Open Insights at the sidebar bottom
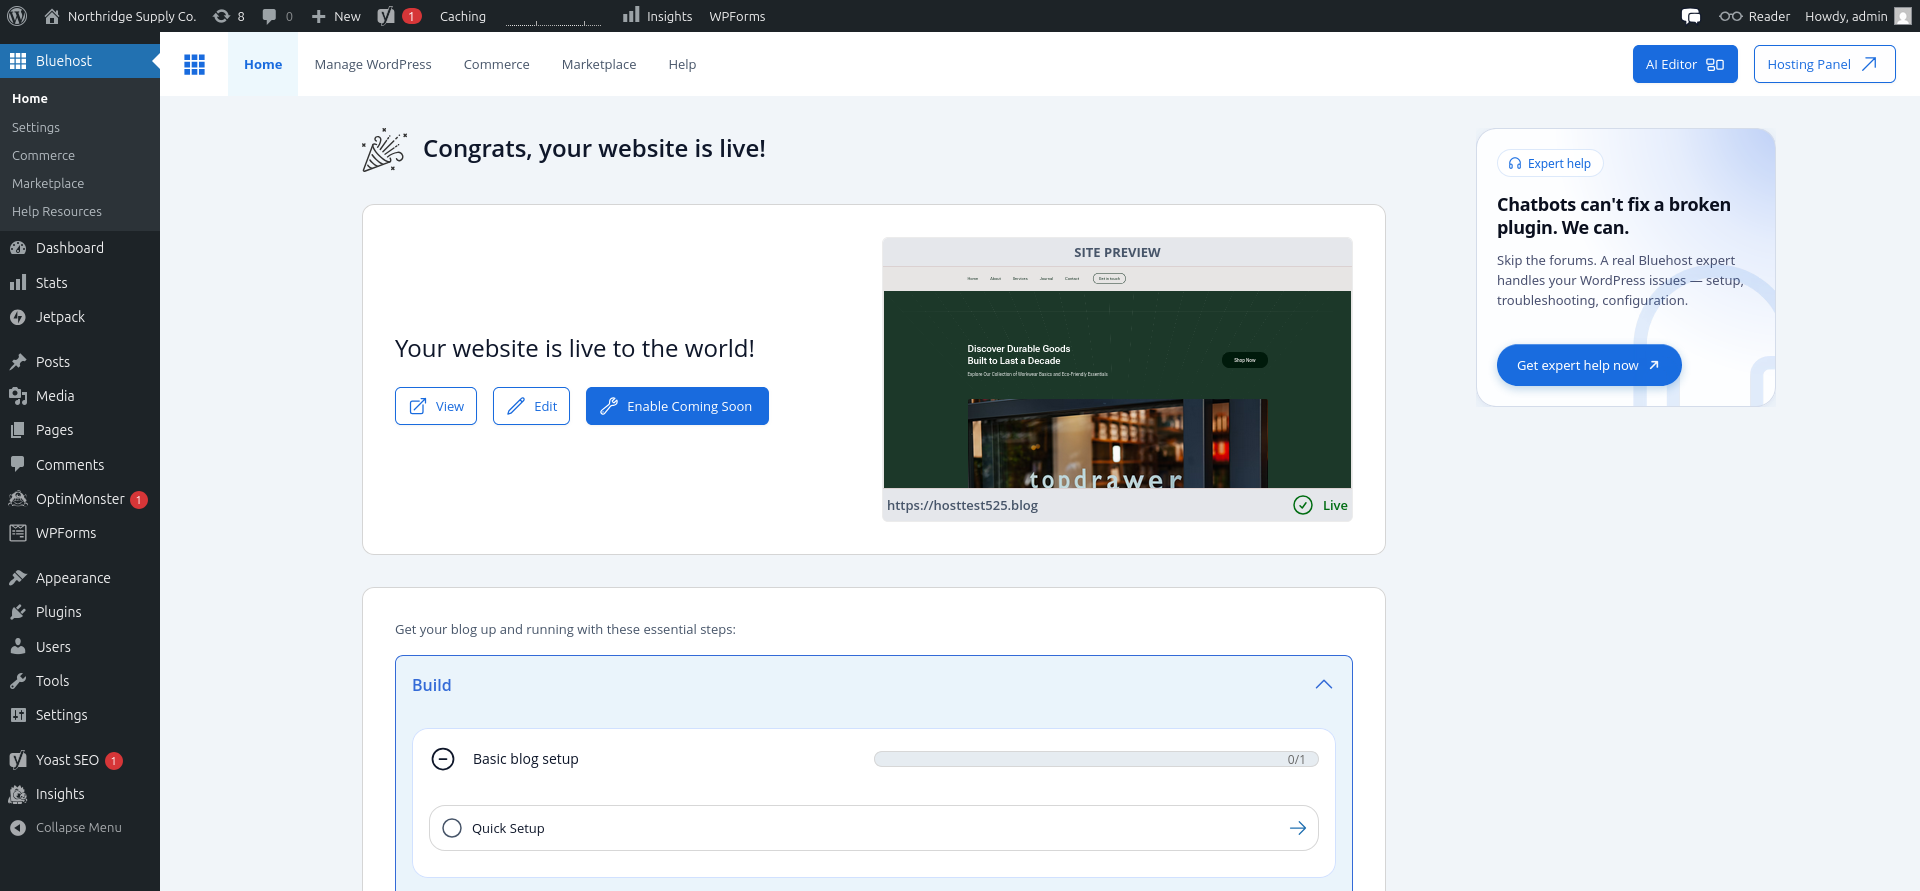Screen dimensions: 1920x891 [x=80, y=794]
